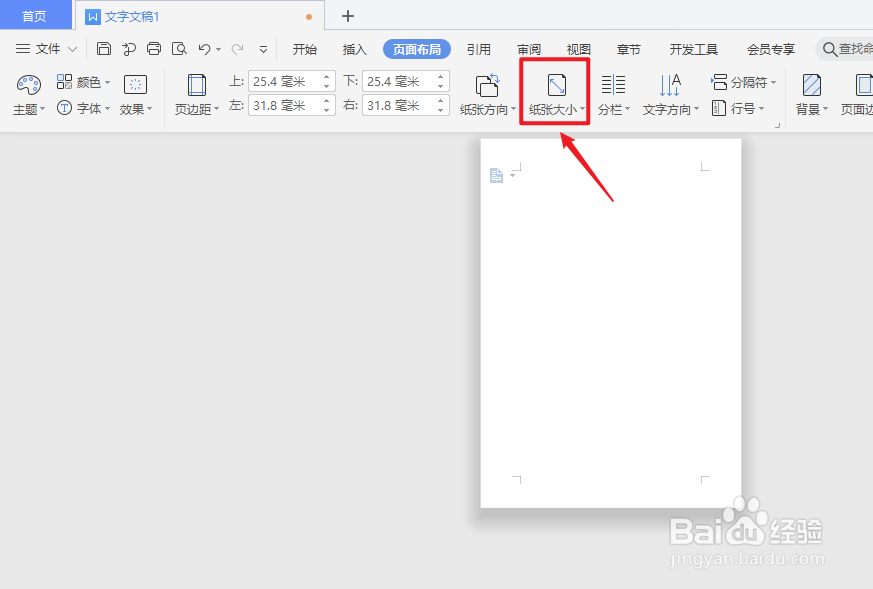Viewport: 873px width, 589px height.
Task: Click inside the blank document page
Action: (611, 323)
